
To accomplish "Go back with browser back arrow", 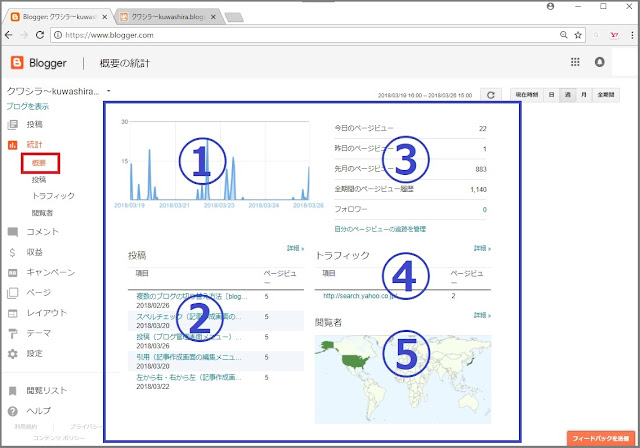I will 9,35.
